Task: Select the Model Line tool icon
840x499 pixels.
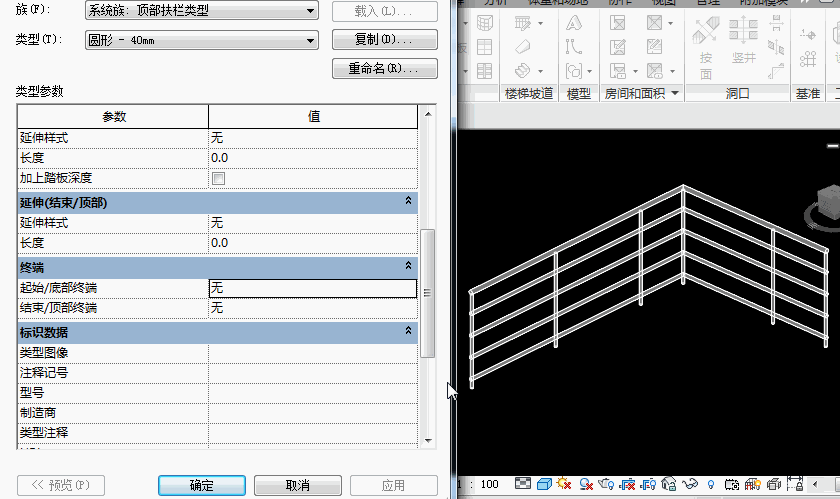Action: pos(574,47)
